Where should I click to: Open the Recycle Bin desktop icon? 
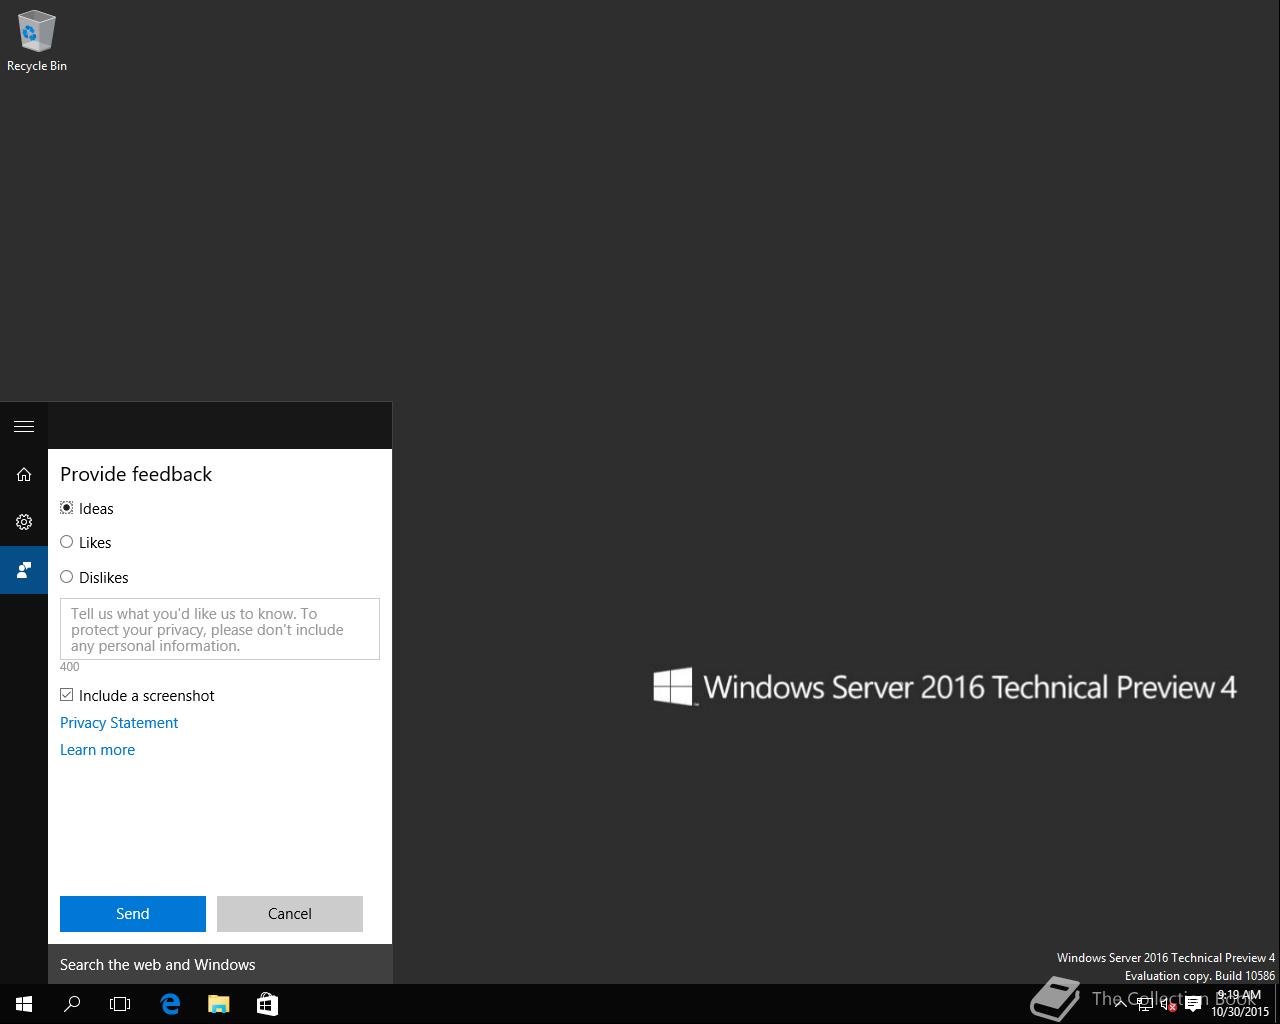pyautogui.click(x=36, y=42)
